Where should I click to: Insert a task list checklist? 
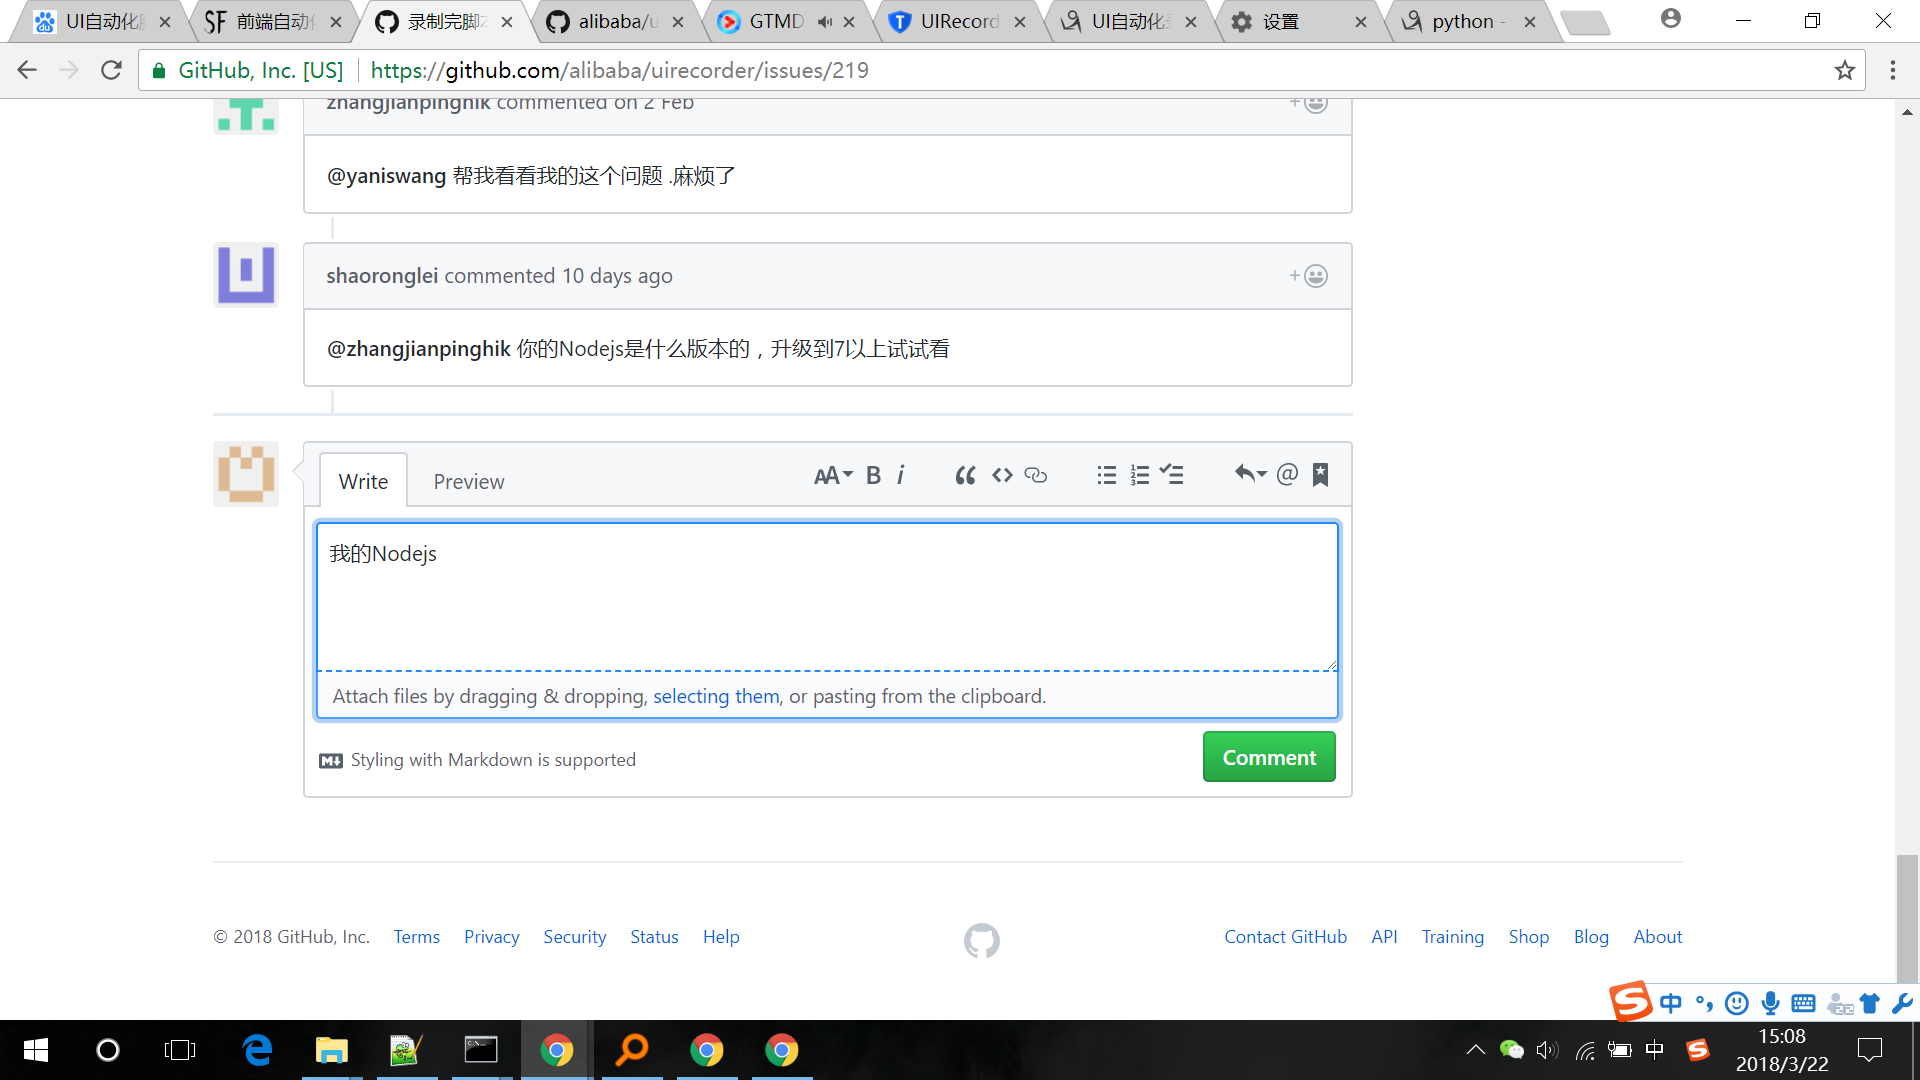point(1172,475)
